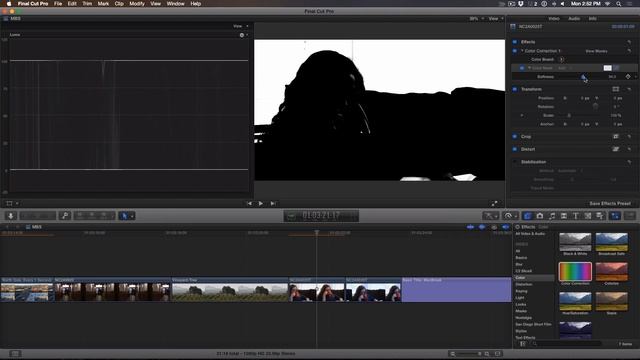Open the keyword editor key icon
640x360 pixels.
pos(64,216)
